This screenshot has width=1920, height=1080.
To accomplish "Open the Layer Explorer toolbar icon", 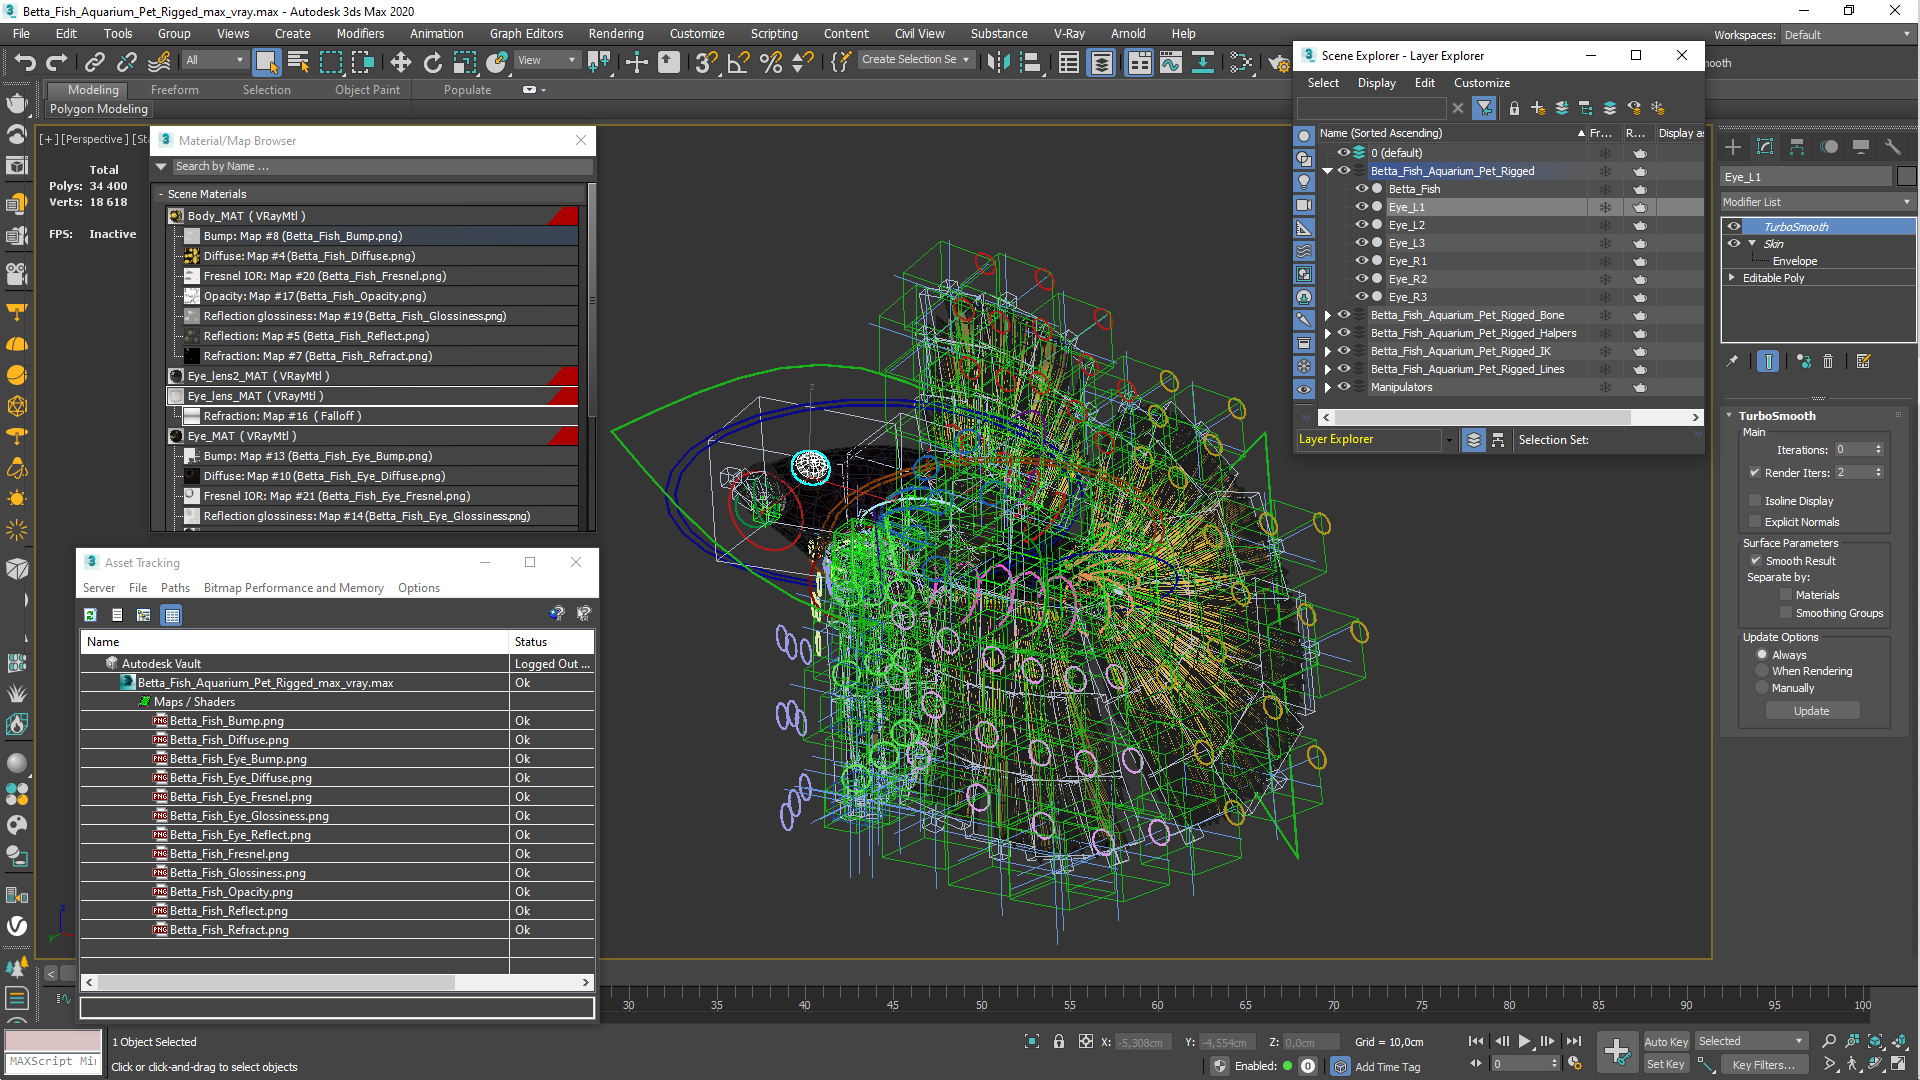I will click(1101, 62).
